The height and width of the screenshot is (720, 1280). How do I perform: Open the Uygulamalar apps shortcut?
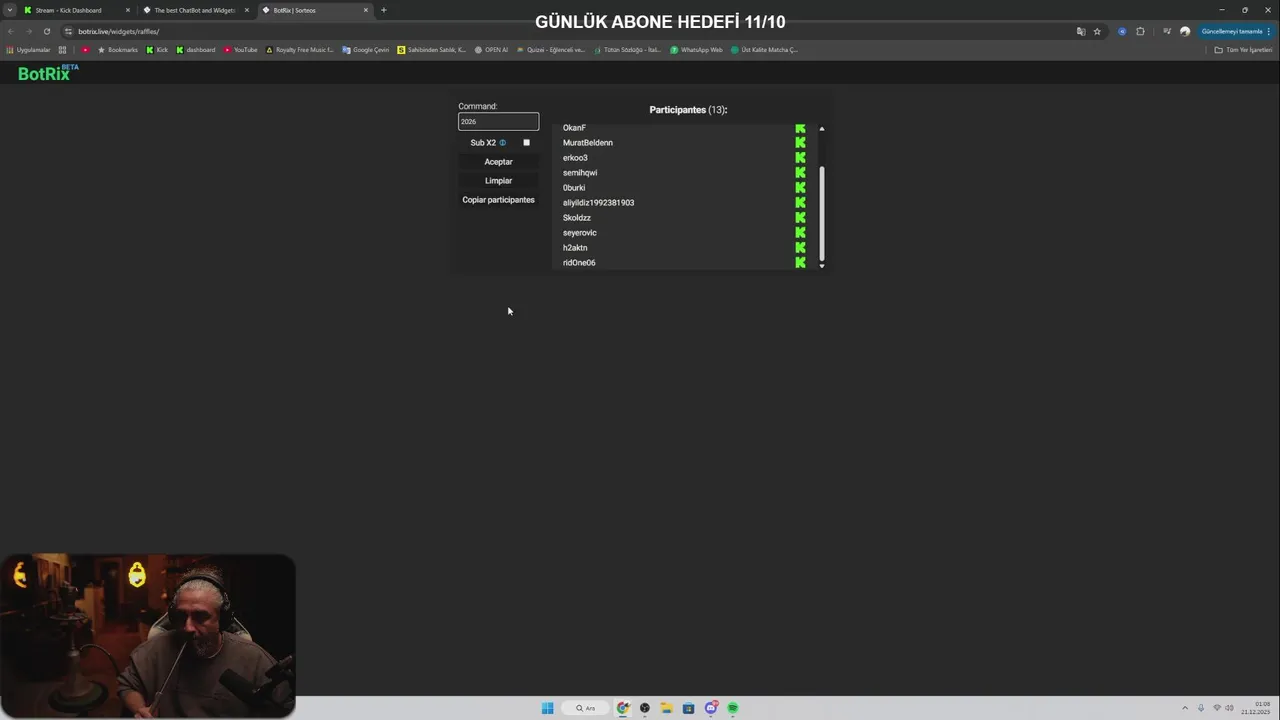point(28,50)
